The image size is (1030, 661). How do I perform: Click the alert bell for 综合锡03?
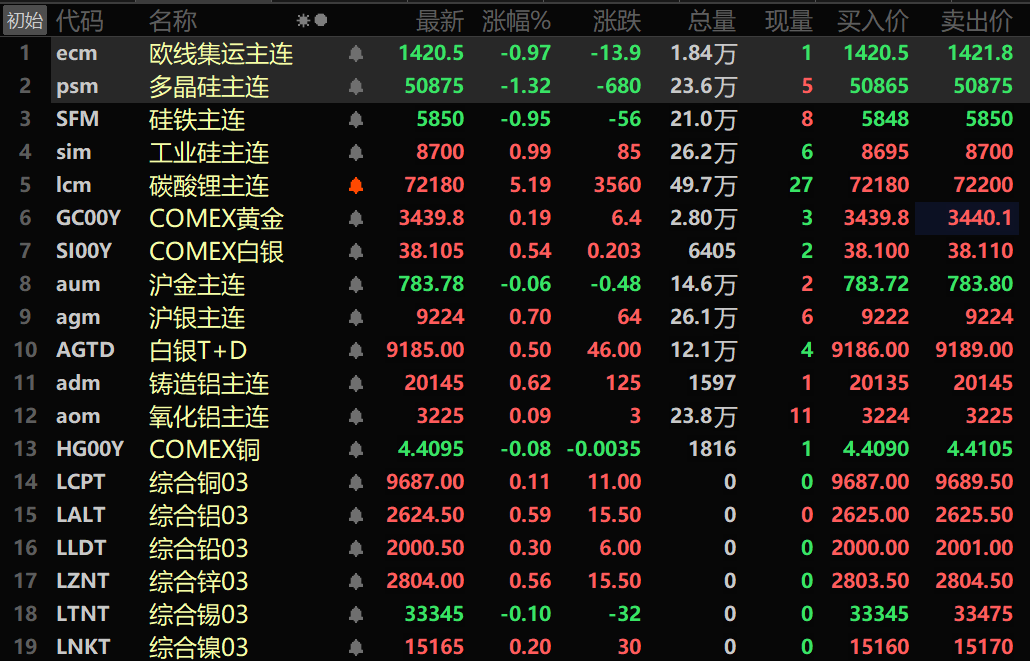(x=356, y=615)
